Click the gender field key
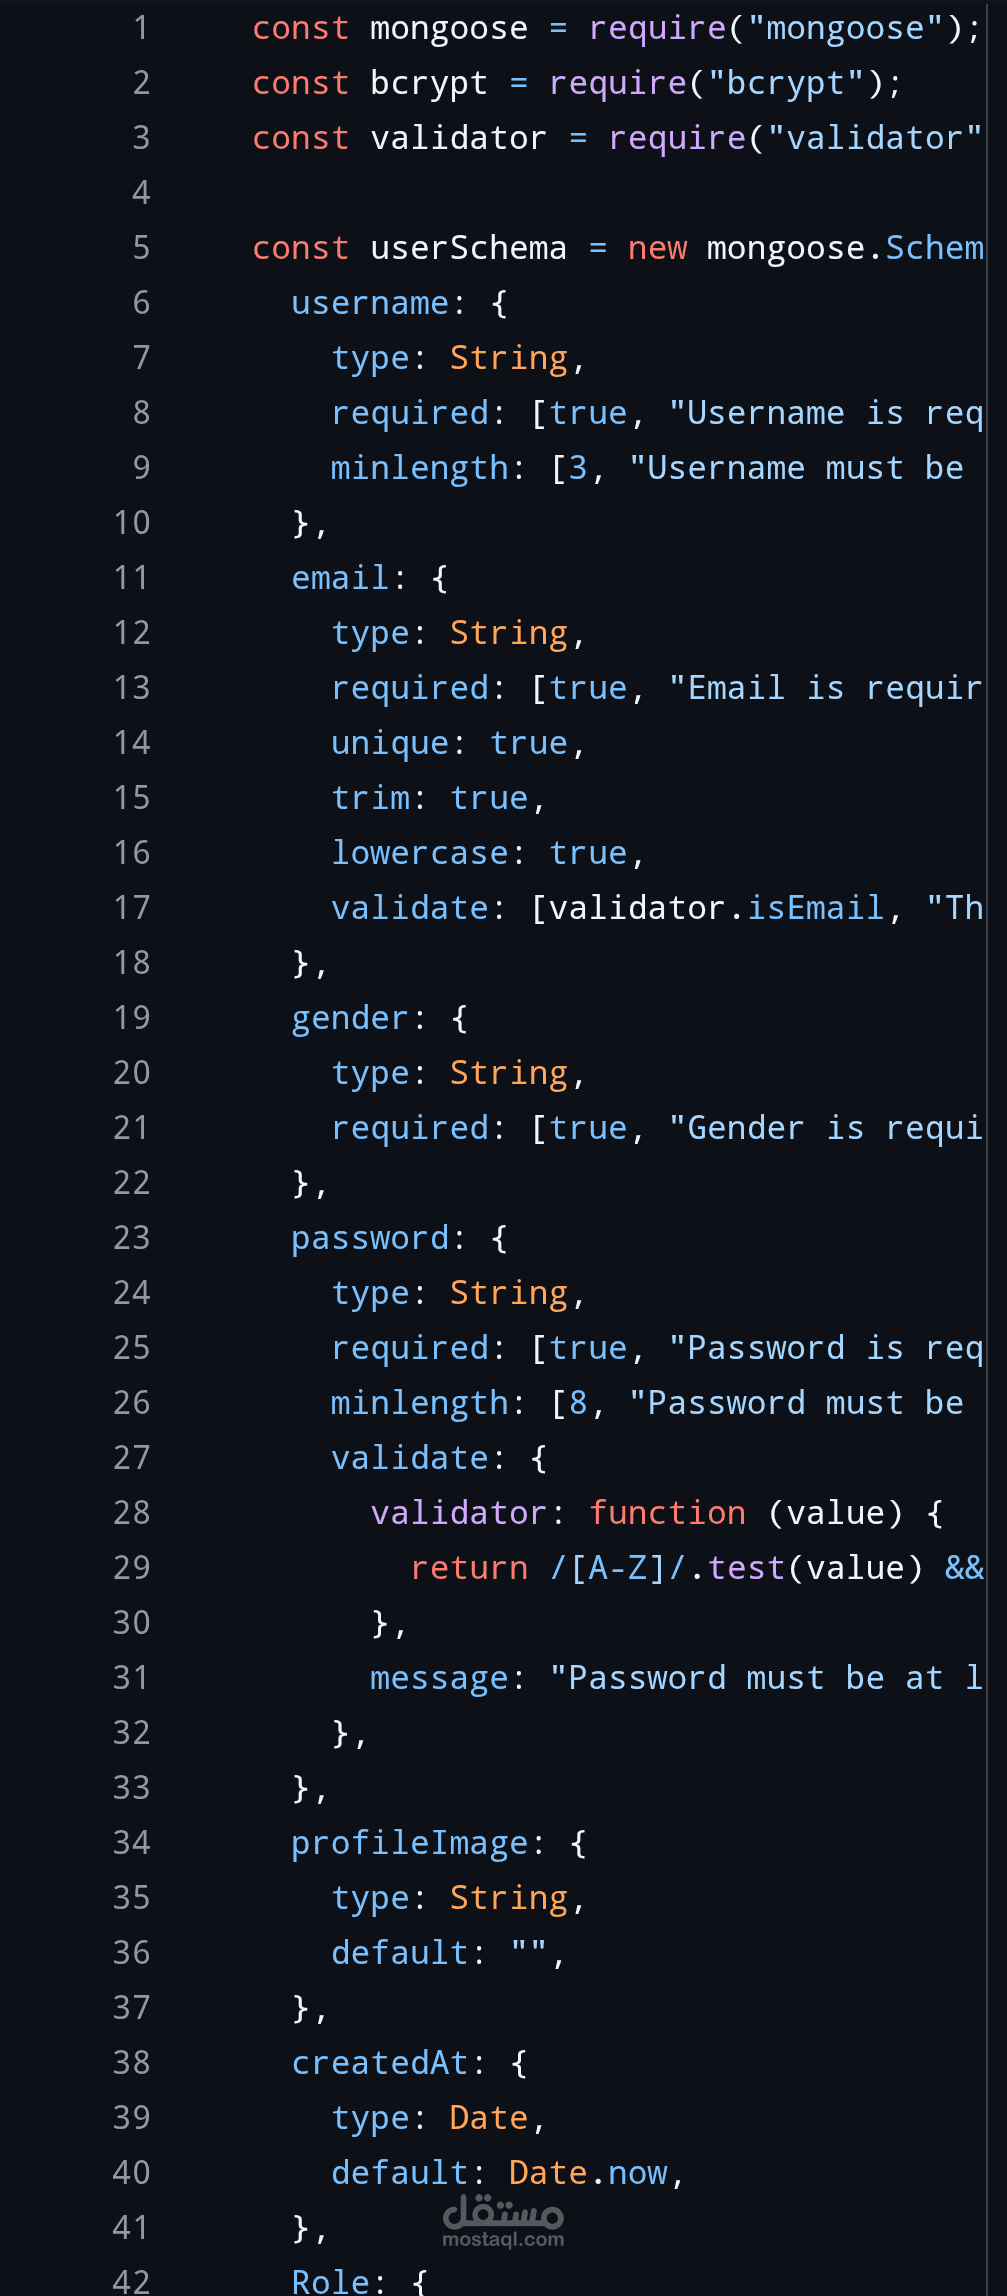 coord(350,1018)
